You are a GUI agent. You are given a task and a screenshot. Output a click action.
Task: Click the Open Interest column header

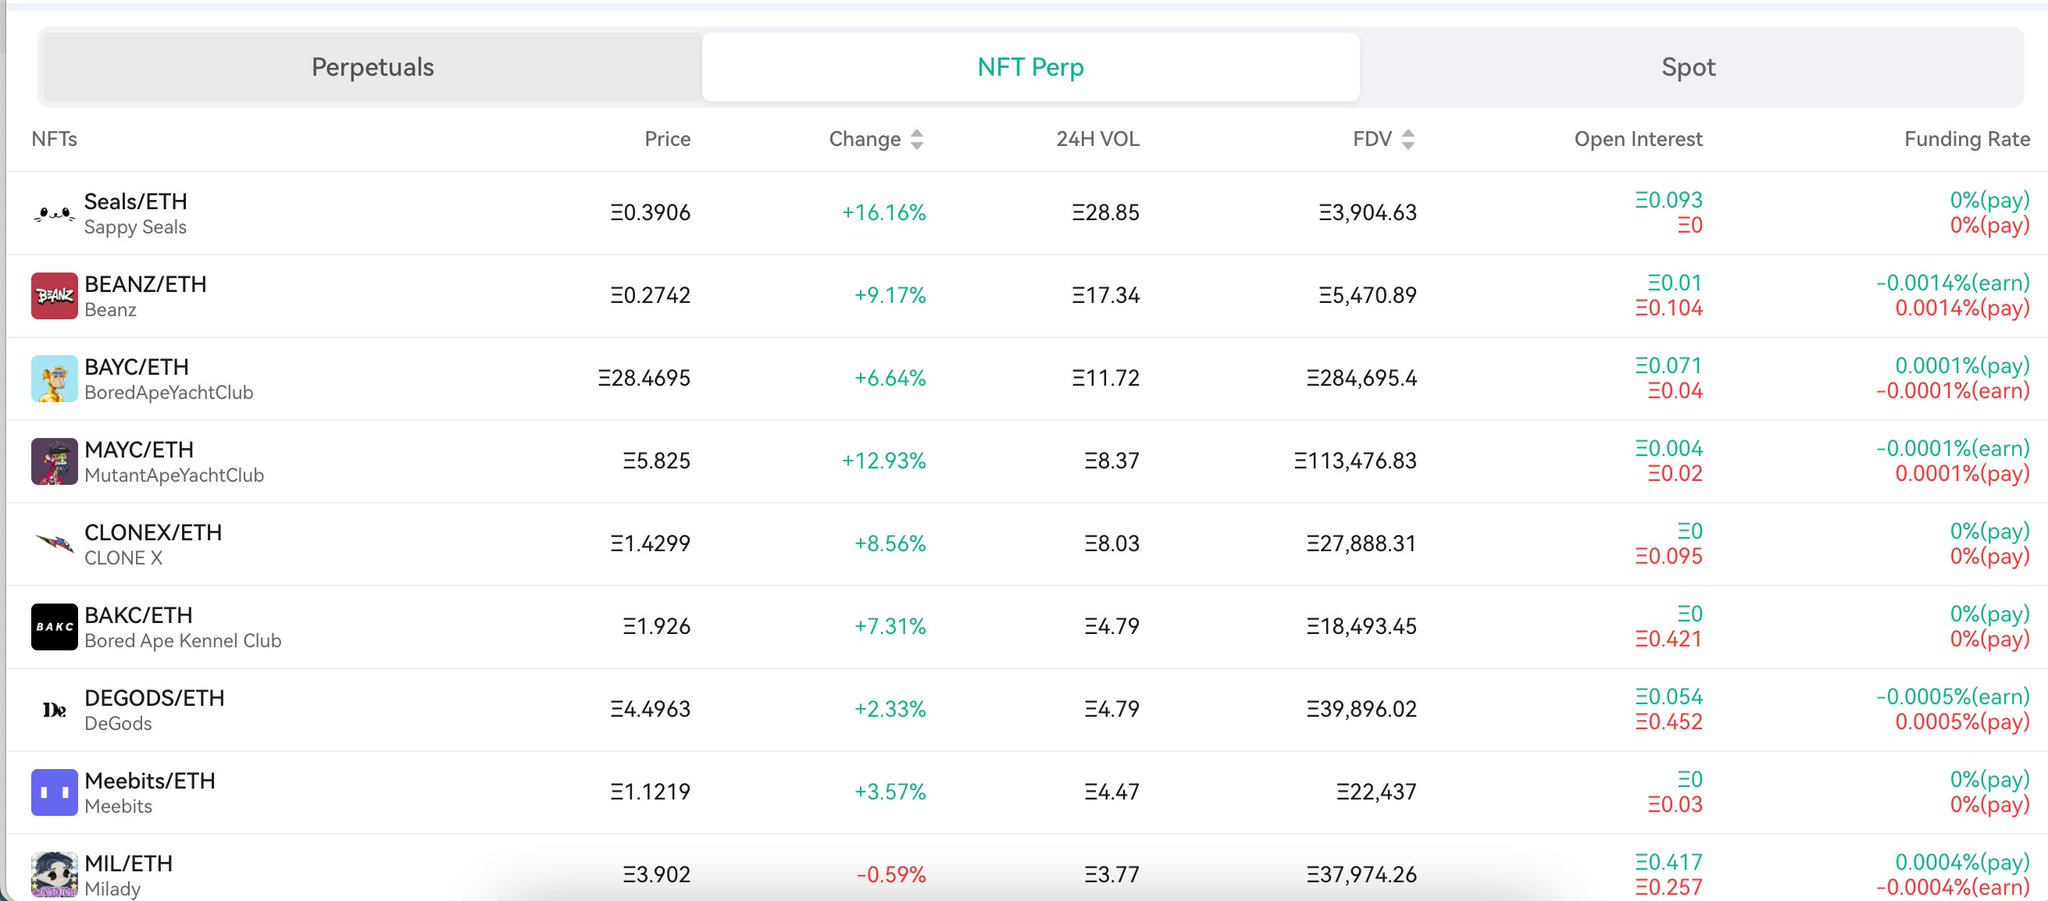(1638, 139)
